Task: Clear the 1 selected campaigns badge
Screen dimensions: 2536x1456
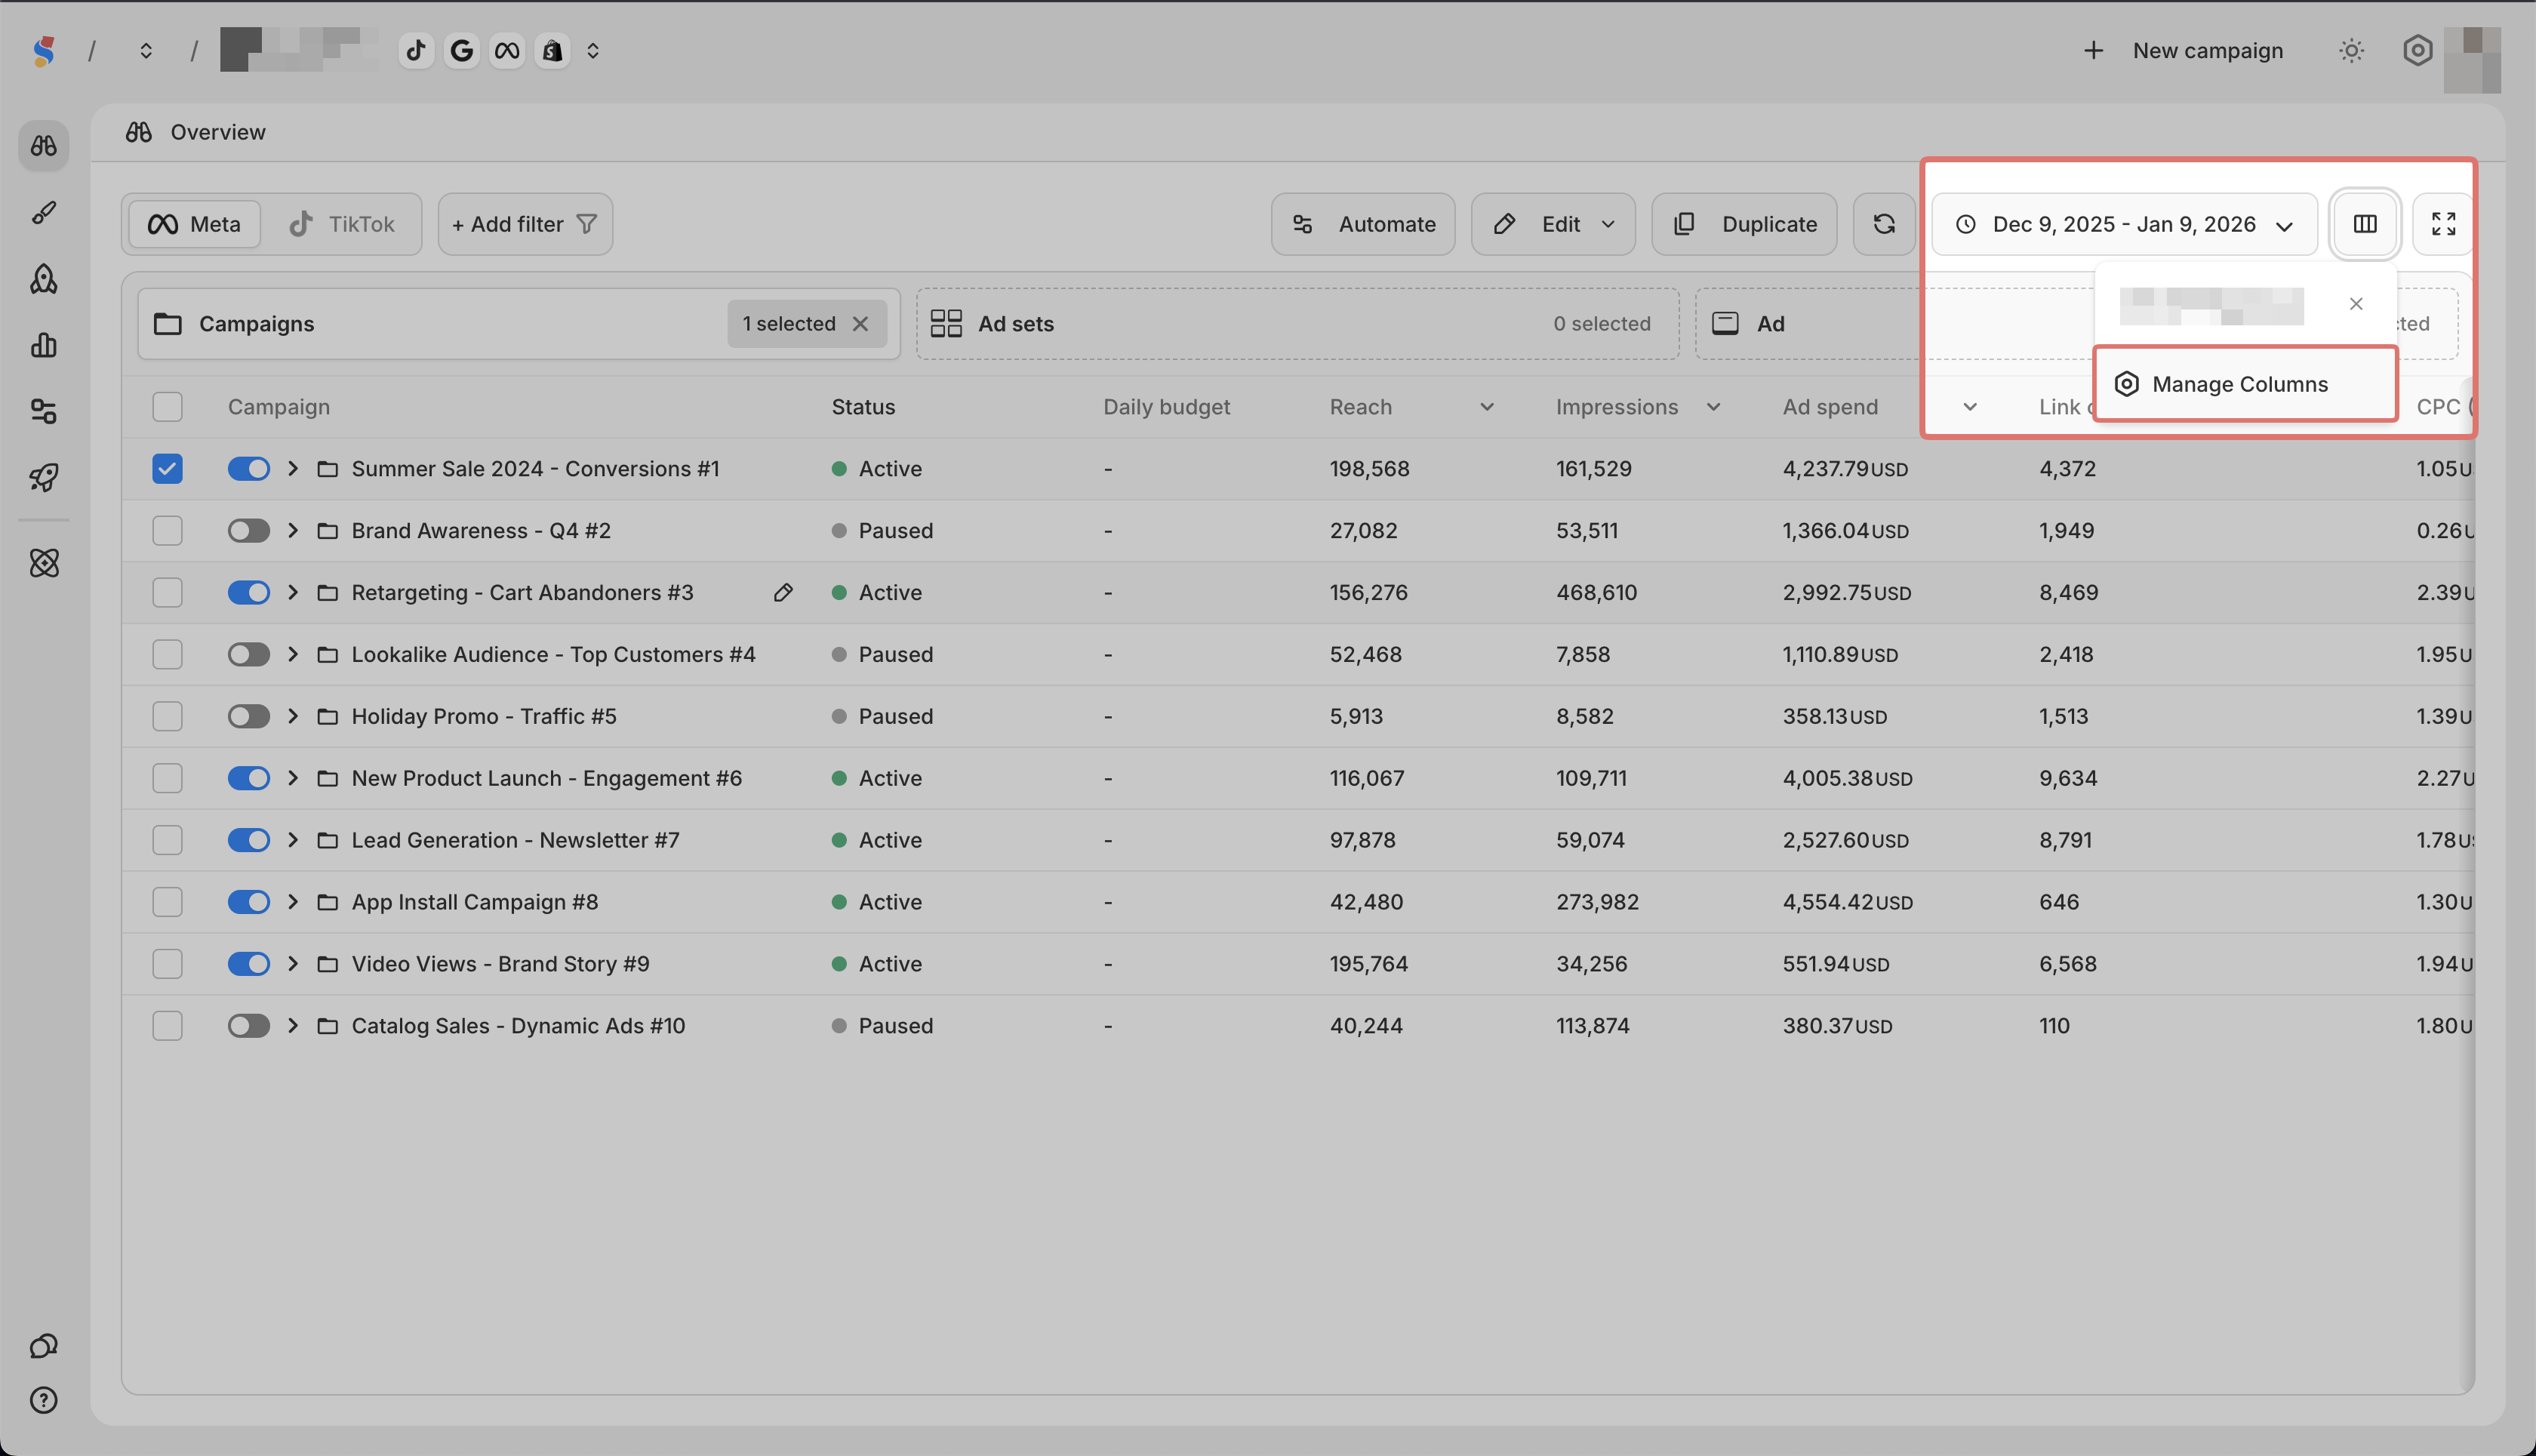Action: (860, 324)
